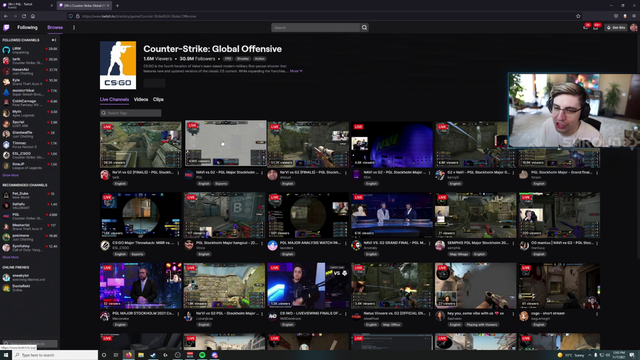Image resolution: width=640 pixels, height=360 pixels.
Task: Click the Windows taskbar search box
Action: [55, 355]
